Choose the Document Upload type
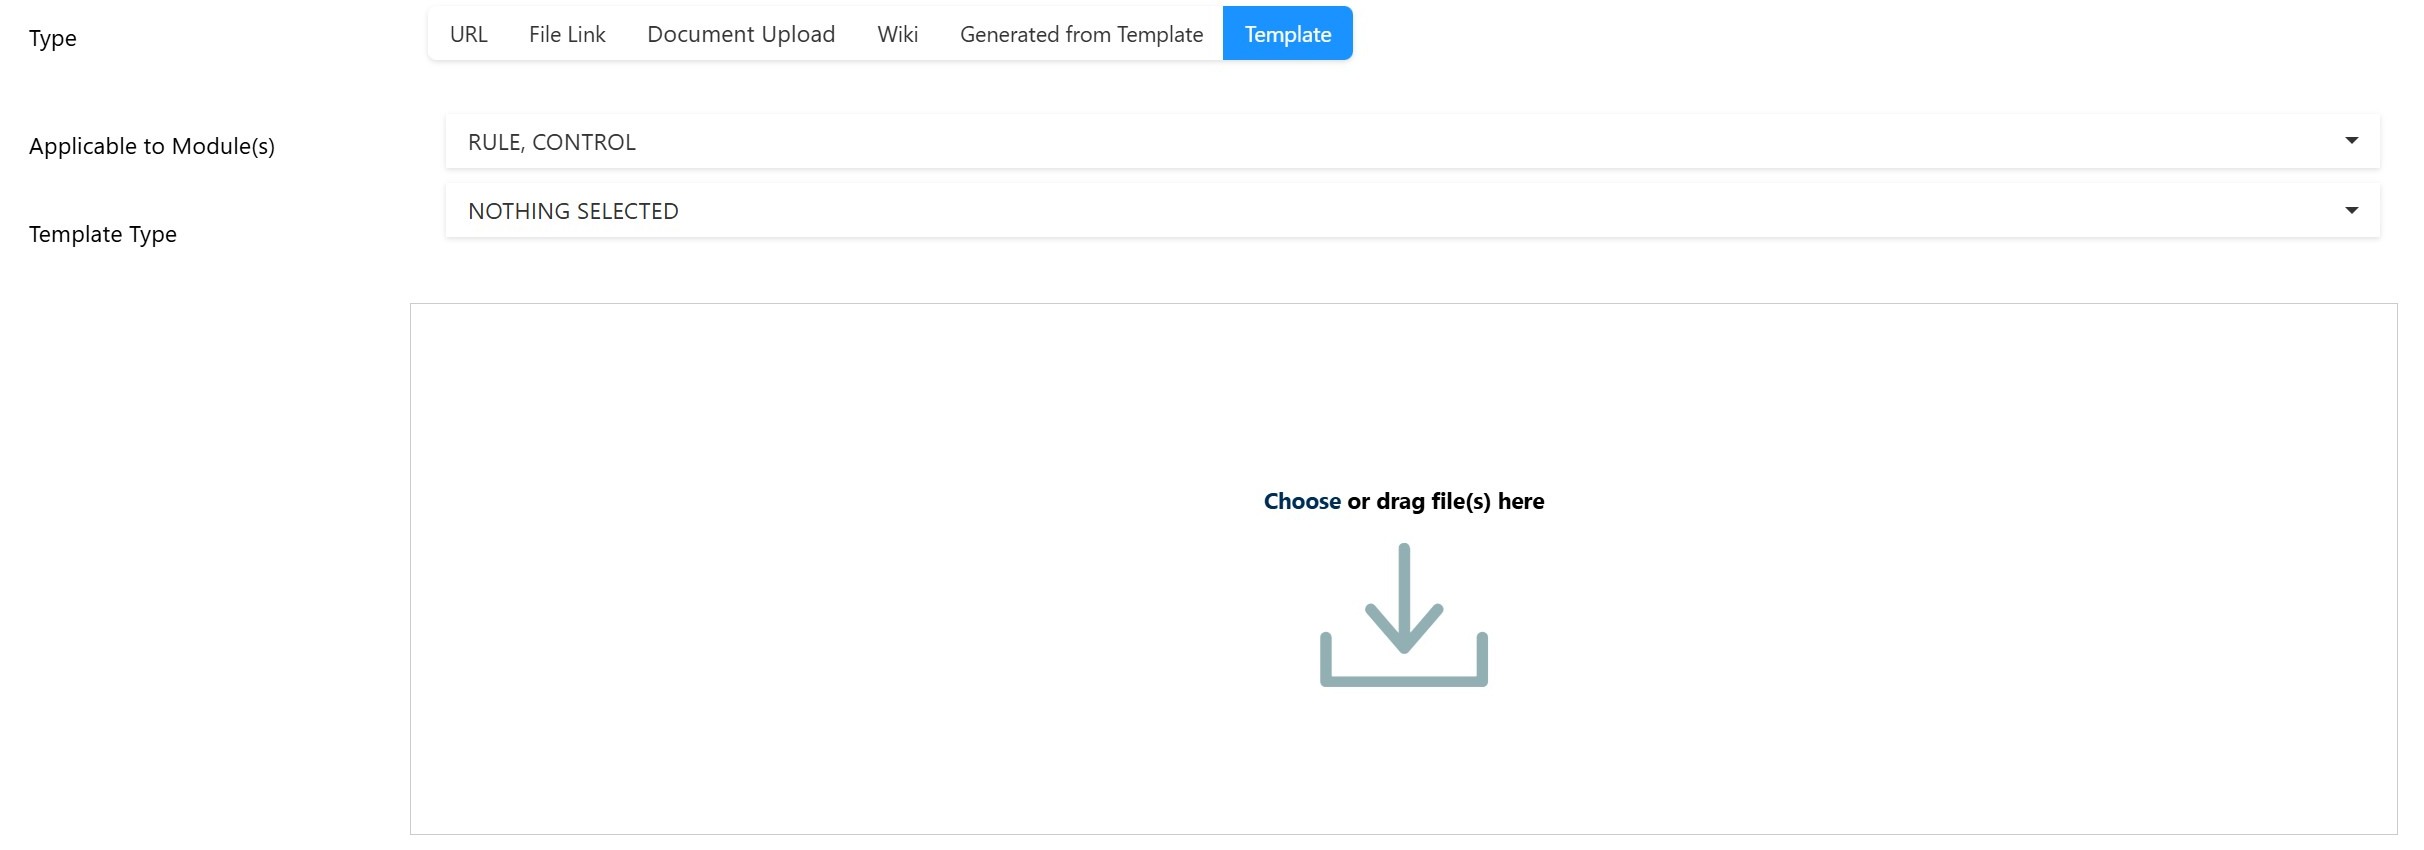2424x850 pixels. 740,34
